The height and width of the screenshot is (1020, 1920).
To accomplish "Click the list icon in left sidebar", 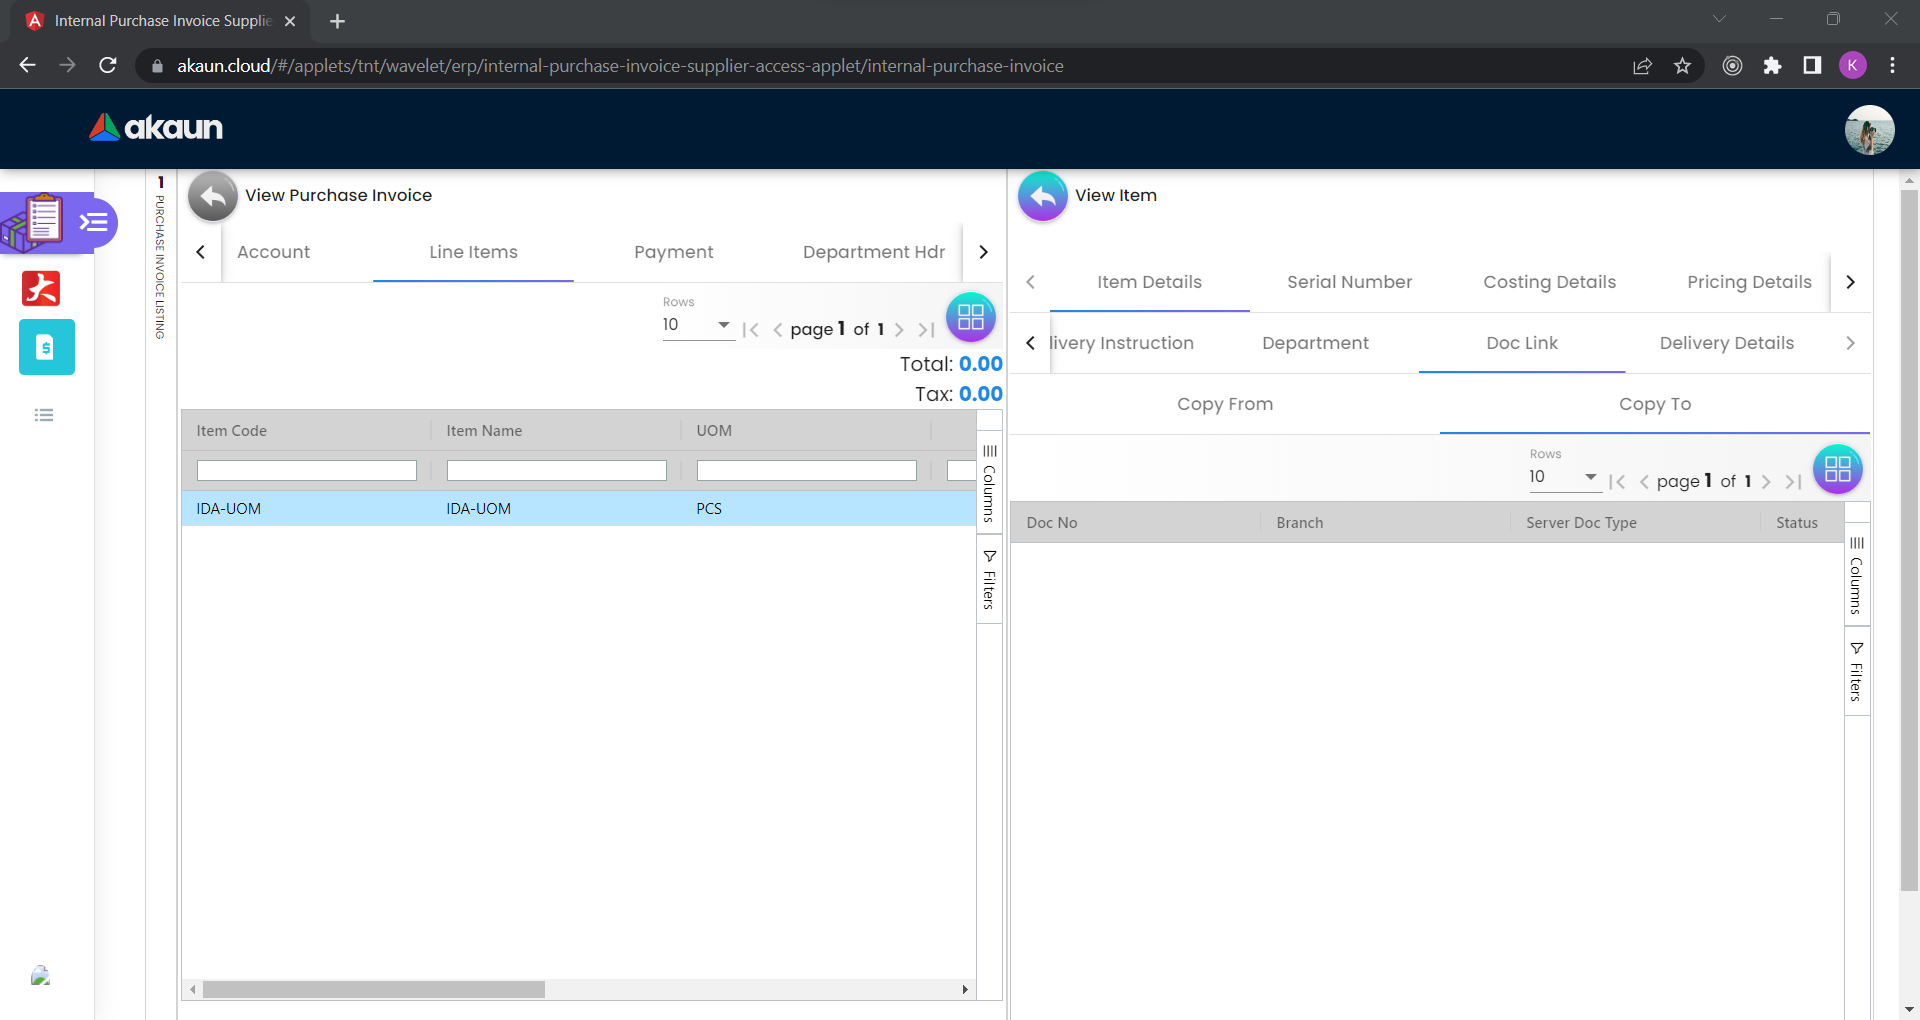I will click(x=44, y=415).
